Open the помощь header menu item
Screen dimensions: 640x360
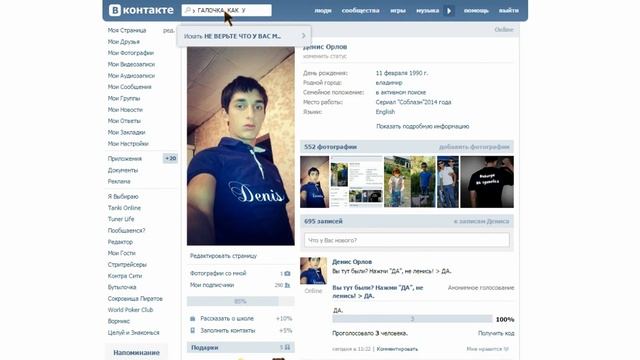(x=476, y=11)
